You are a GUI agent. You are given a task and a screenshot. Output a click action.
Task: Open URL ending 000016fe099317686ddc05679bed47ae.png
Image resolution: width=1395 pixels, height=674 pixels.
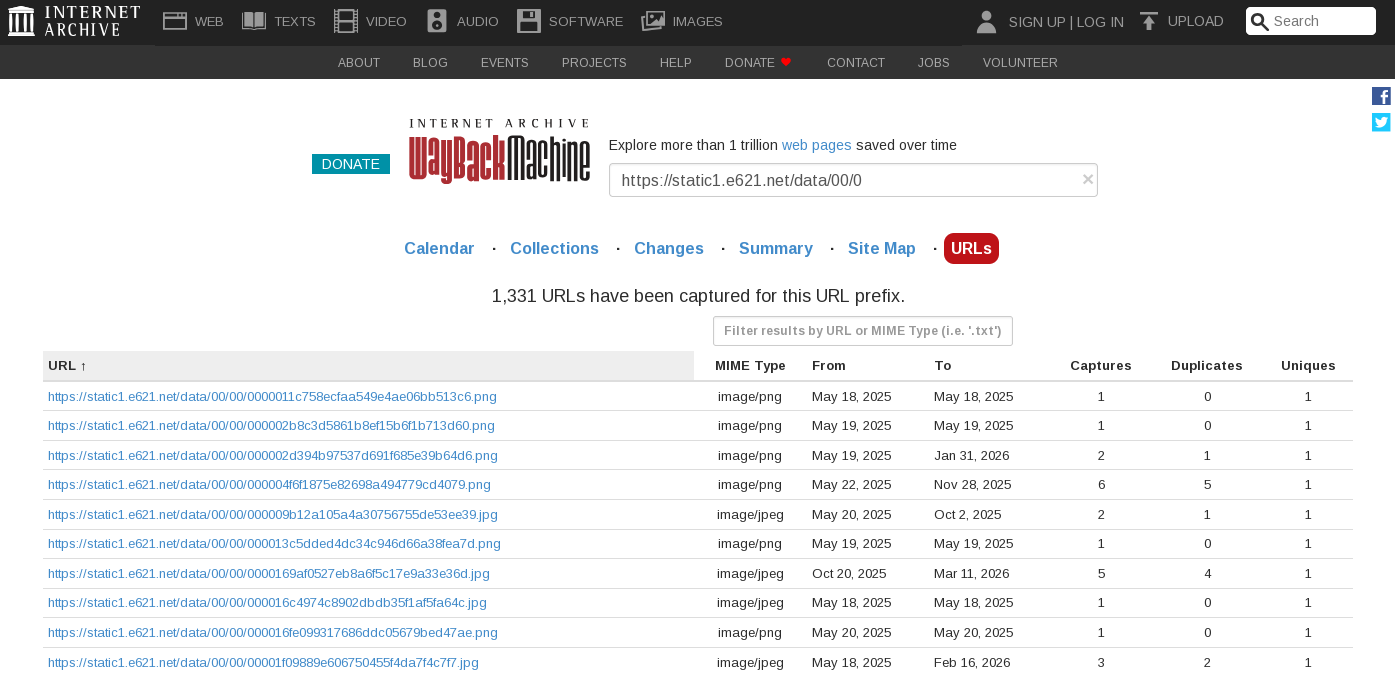tap(273, 633)
